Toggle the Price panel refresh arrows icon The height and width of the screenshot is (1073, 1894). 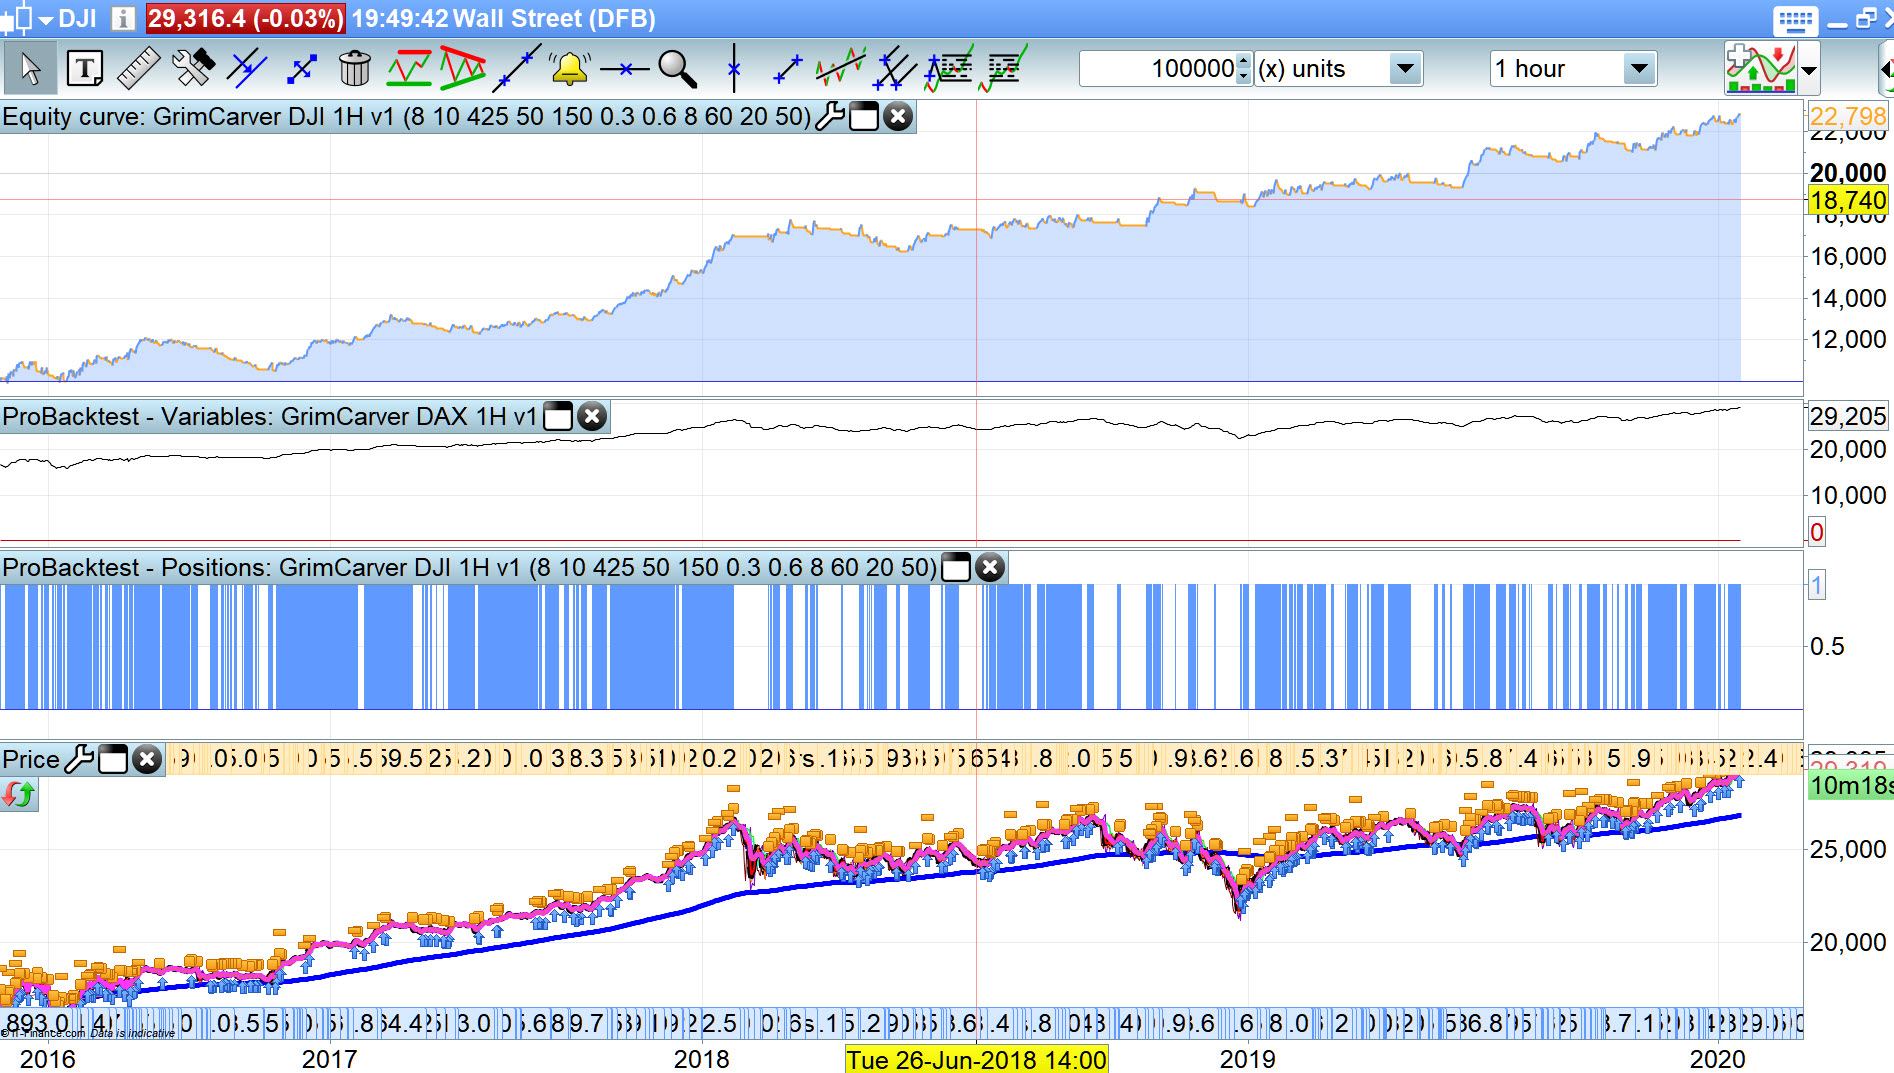pyautogui.click(x=18, y=795)
